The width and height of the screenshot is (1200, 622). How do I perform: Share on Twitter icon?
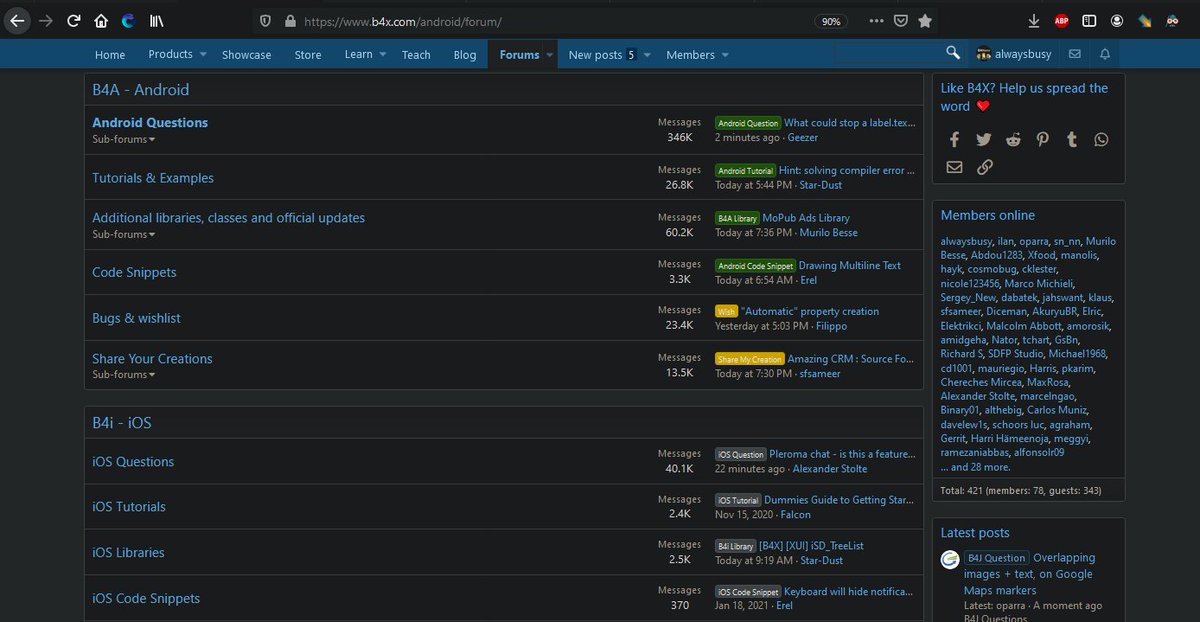984,140
